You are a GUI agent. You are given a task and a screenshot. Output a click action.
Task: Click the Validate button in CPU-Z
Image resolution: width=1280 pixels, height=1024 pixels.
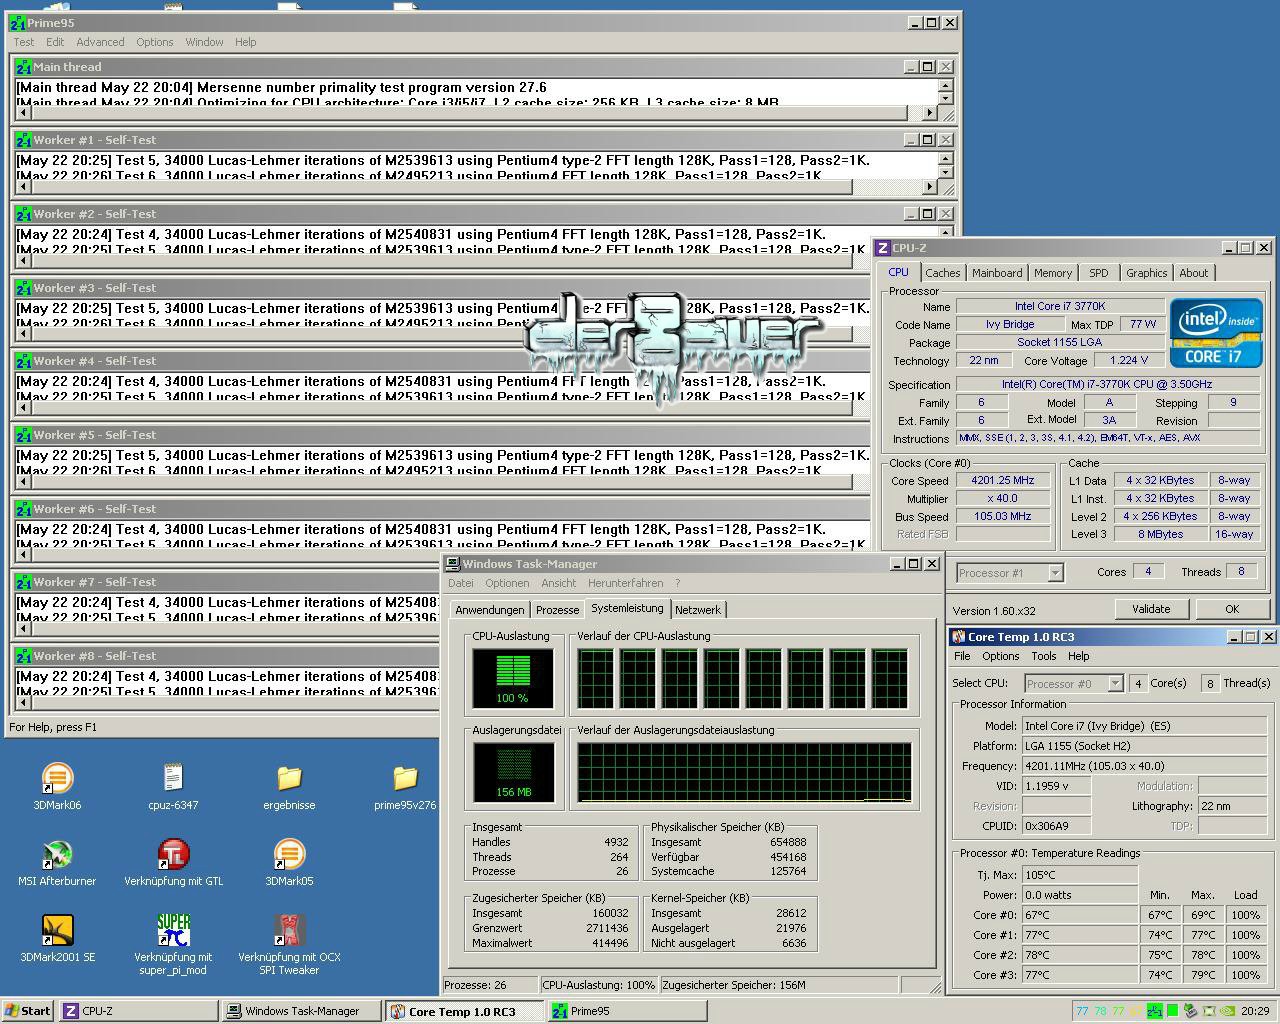coord(1152,608)
